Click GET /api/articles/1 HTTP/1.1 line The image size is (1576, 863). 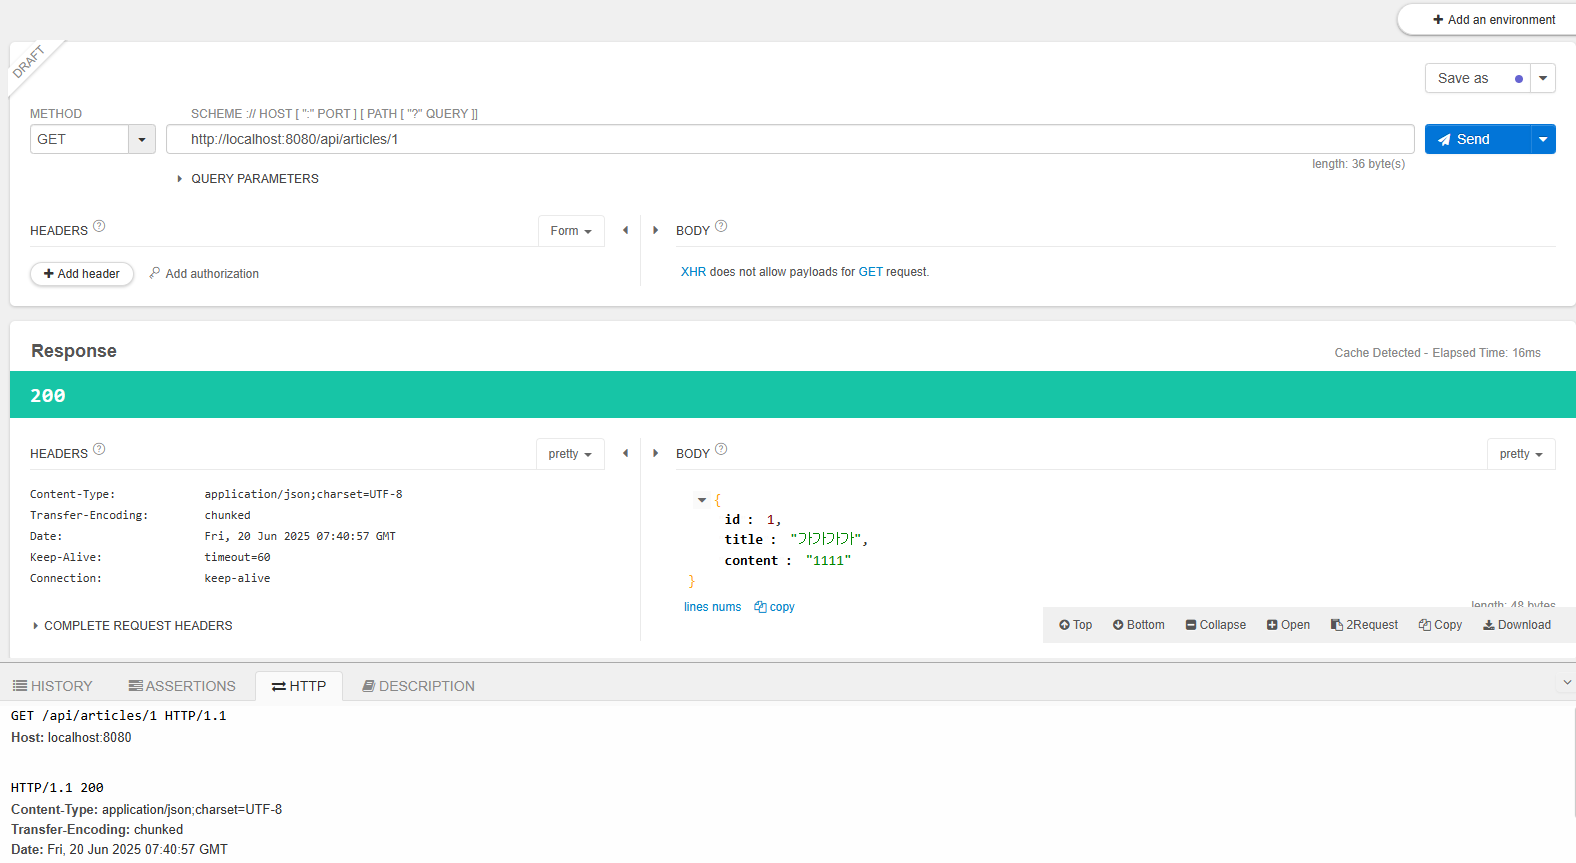pos(119,716)
